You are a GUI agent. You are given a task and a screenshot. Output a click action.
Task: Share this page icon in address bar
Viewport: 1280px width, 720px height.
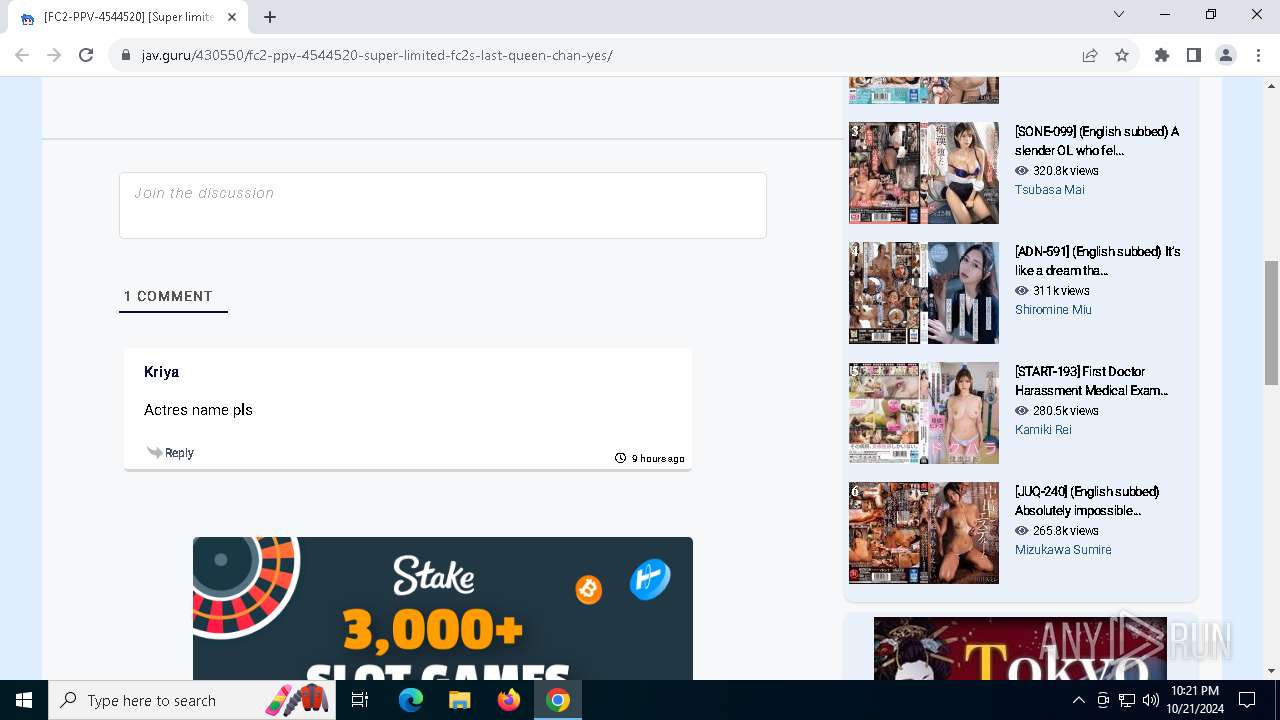(1090, 55)
